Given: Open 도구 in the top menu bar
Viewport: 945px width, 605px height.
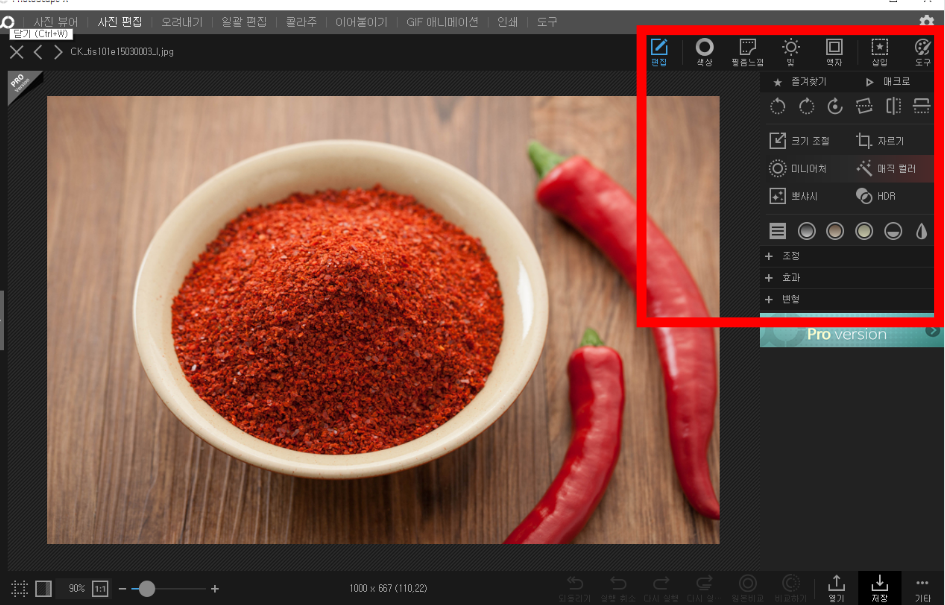Looking at the screenshot, I should (547, 22).
